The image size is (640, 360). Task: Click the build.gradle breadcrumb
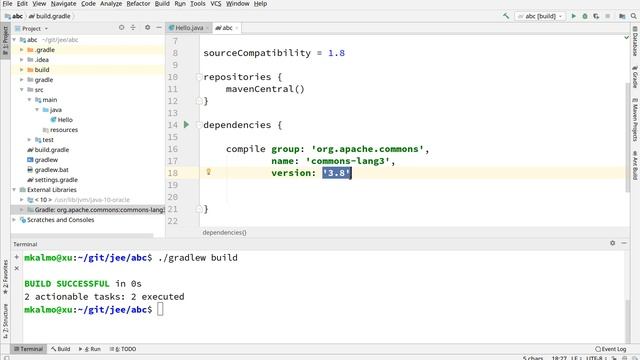click(x=50, y=16)
